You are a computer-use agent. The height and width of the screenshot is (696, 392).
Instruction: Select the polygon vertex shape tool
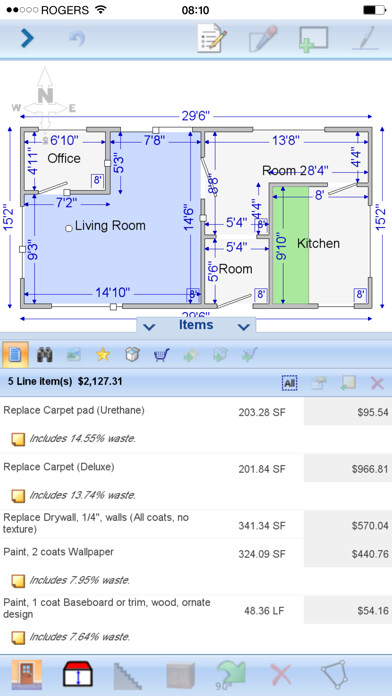[x=334, y=675]
